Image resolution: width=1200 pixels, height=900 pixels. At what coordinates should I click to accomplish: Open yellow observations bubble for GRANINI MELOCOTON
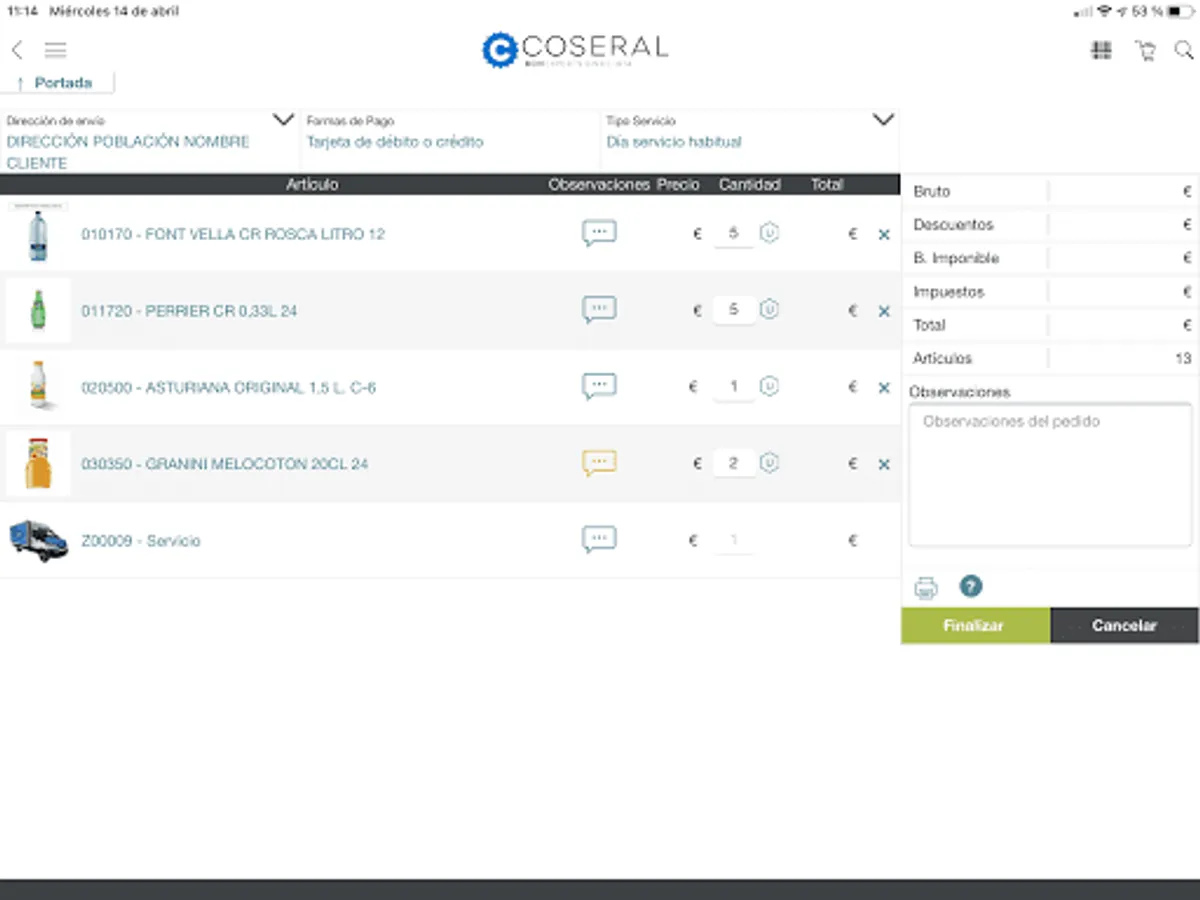tap(599, 463)
